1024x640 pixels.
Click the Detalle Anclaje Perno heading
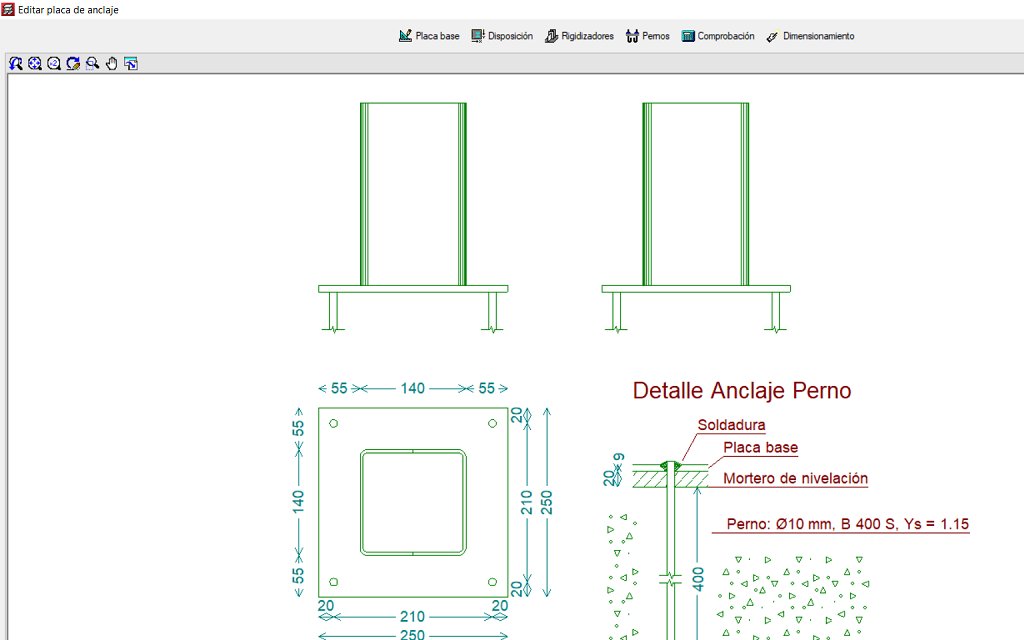(x=742, y=390)
